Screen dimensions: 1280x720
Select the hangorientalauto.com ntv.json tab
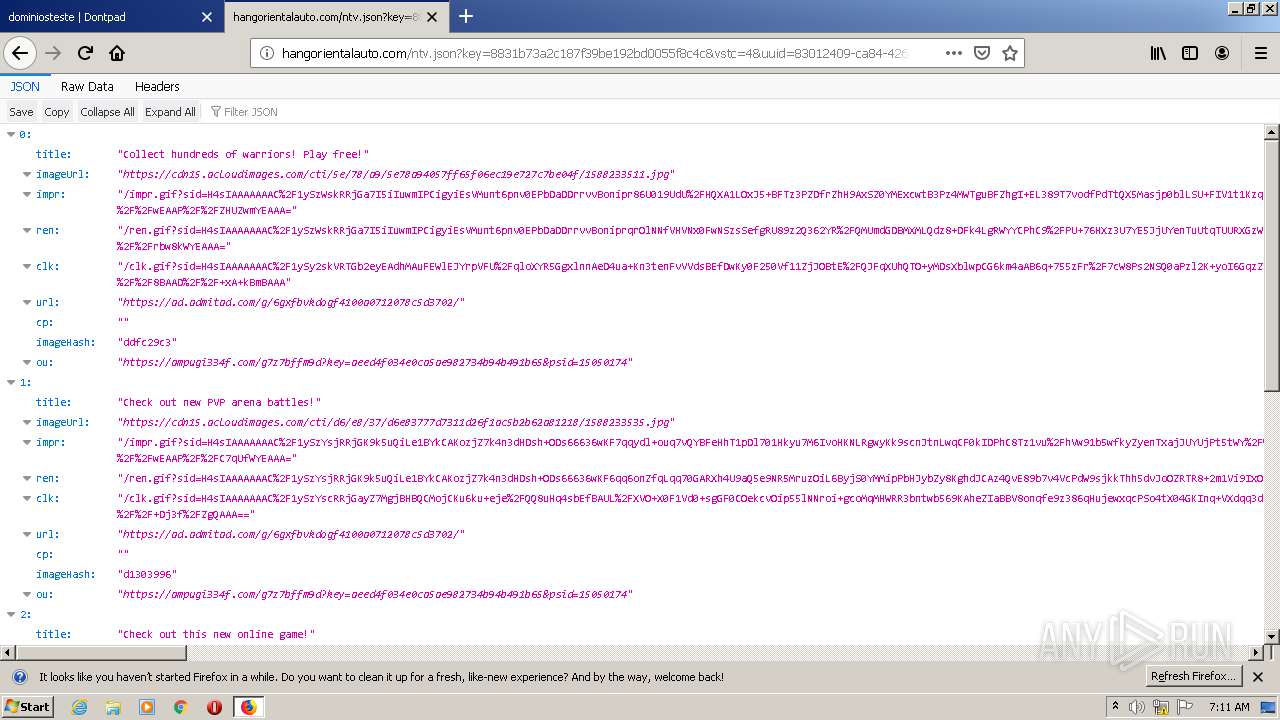[336, 17]
